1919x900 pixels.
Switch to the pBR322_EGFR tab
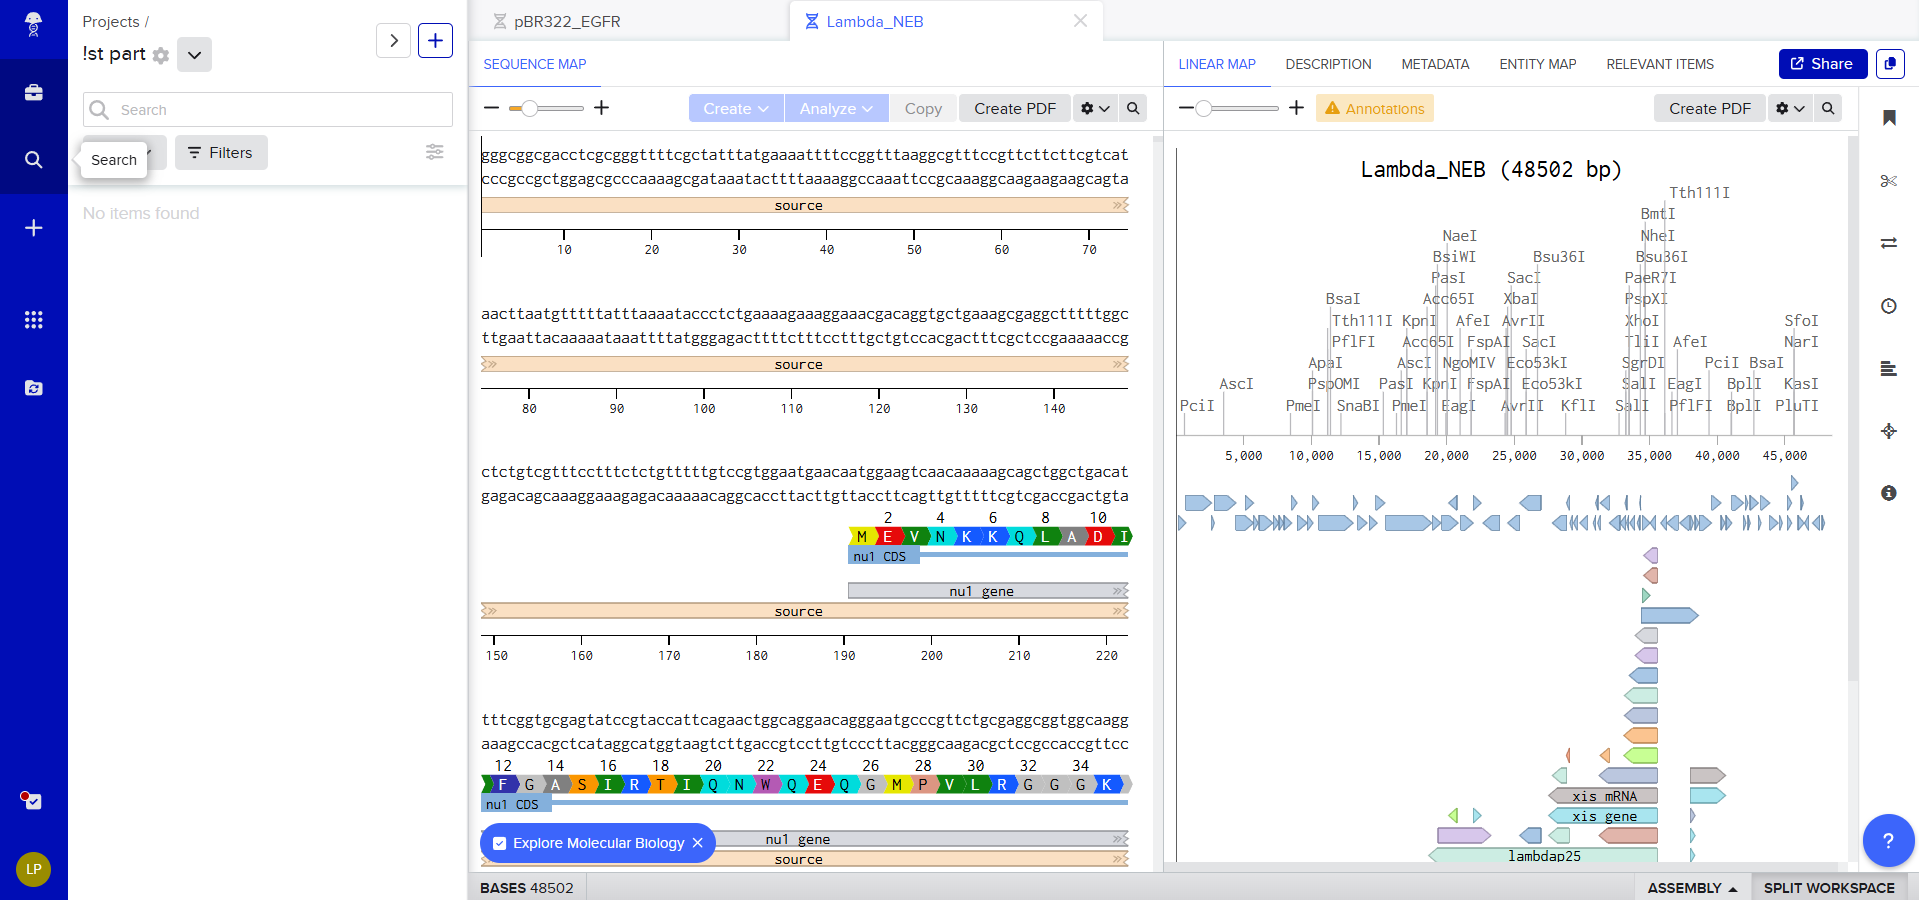(x=567, y=21)
